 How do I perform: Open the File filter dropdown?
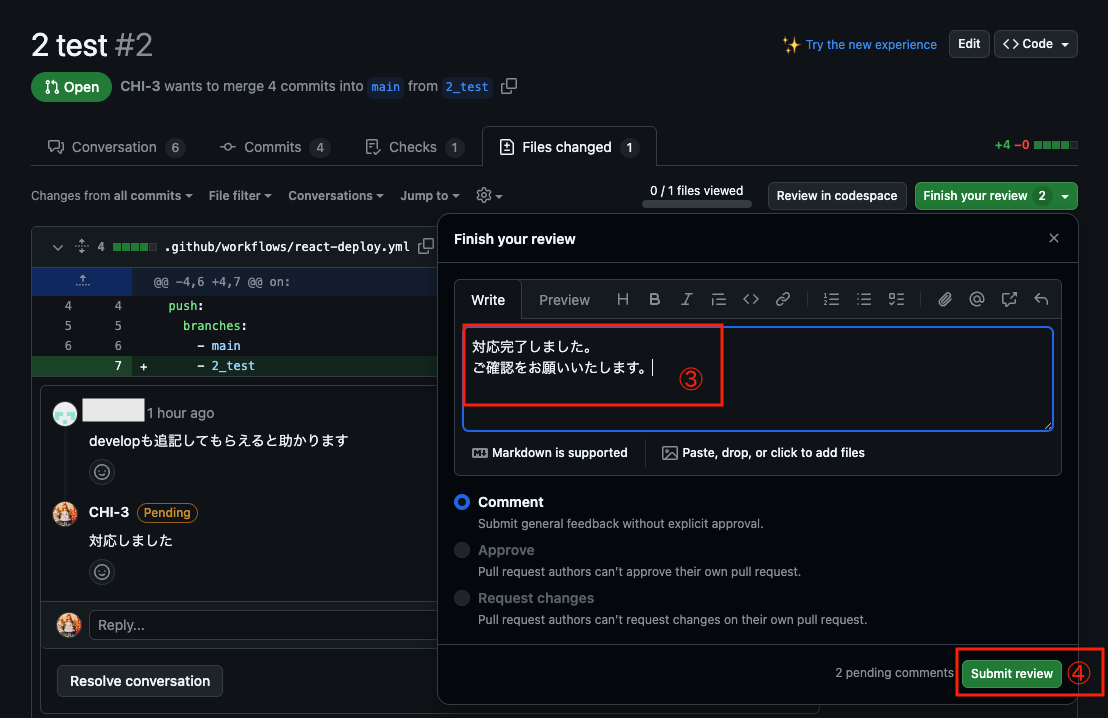point(240,196)
